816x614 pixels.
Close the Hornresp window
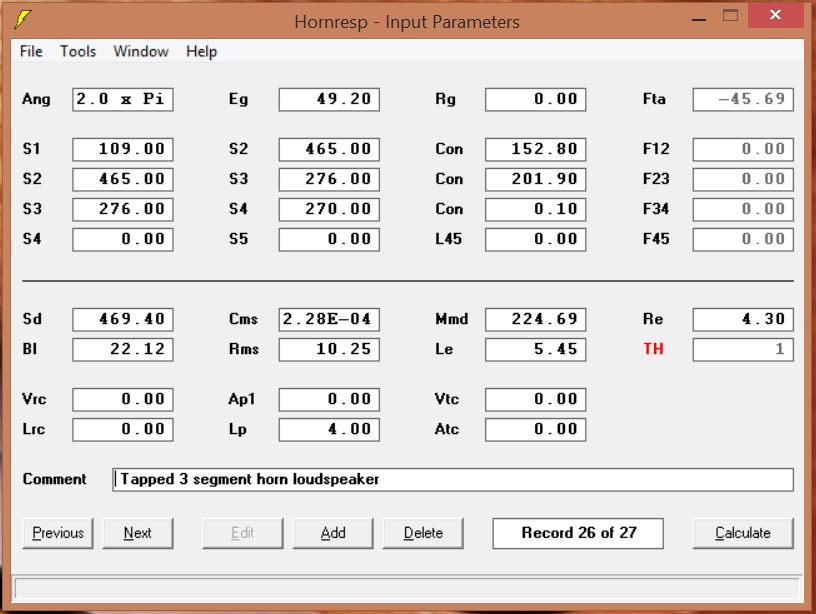click(x=775, y=15)
